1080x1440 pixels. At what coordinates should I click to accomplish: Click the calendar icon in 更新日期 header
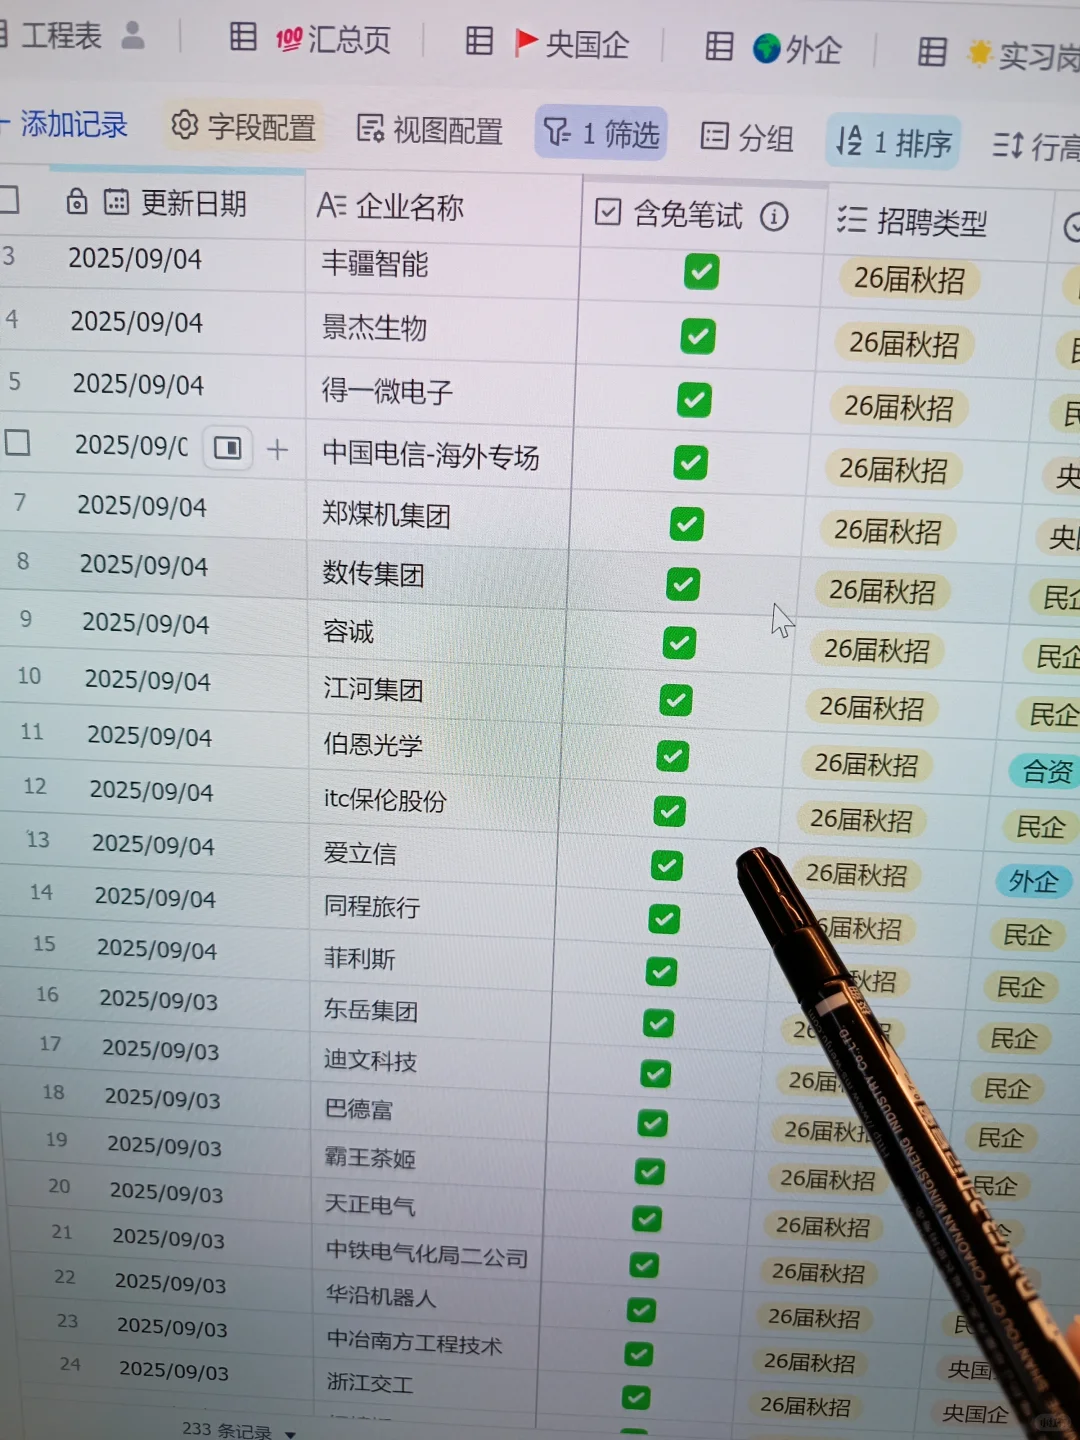pos(116,203)
